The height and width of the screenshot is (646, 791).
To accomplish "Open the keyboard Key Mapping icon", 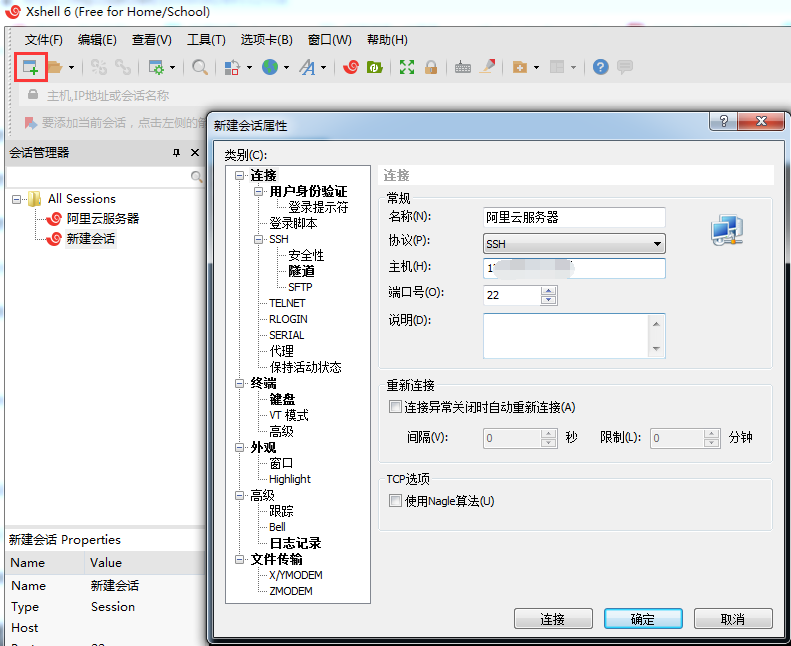I will (463, 67).
